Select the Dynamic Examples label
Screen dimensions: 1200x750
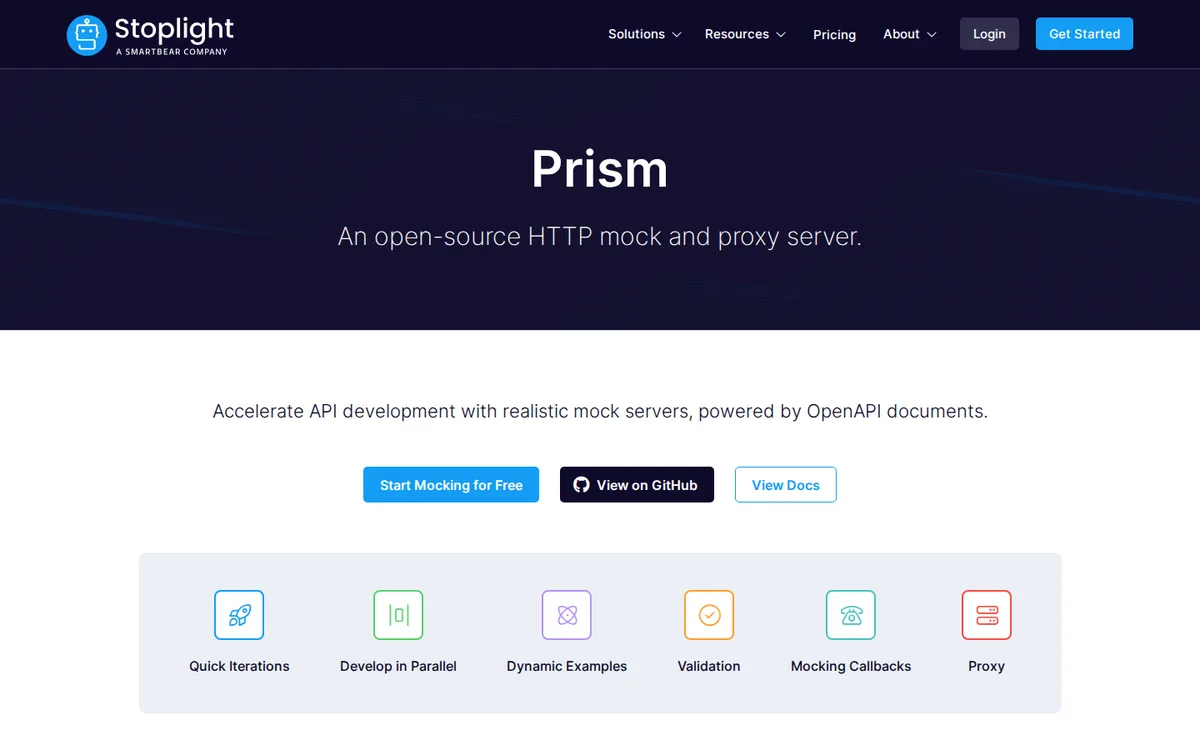click(x=567, y=666)
